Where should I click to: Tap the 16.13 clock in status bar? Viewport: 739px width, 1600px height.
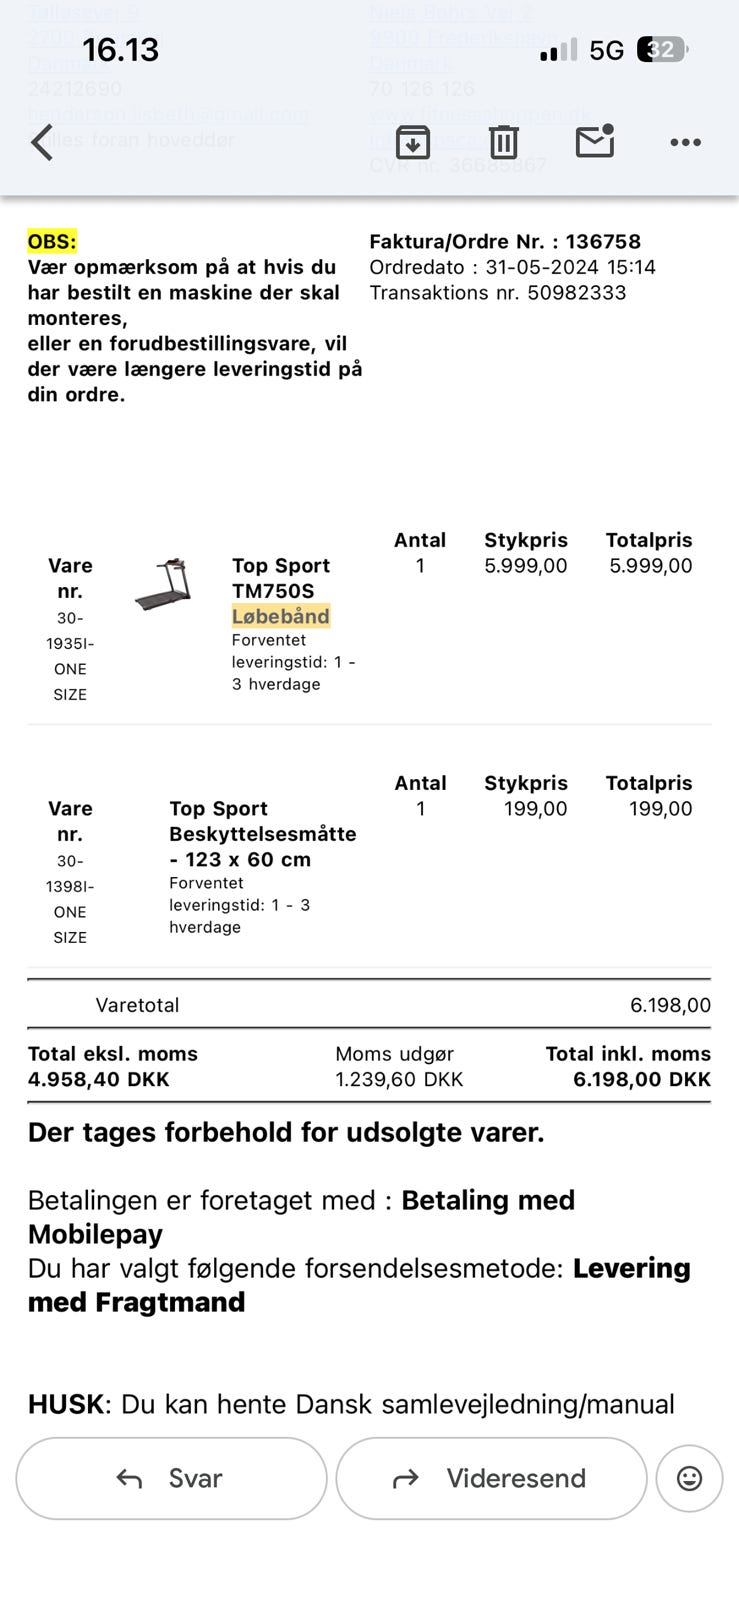[x=120, y=50]
